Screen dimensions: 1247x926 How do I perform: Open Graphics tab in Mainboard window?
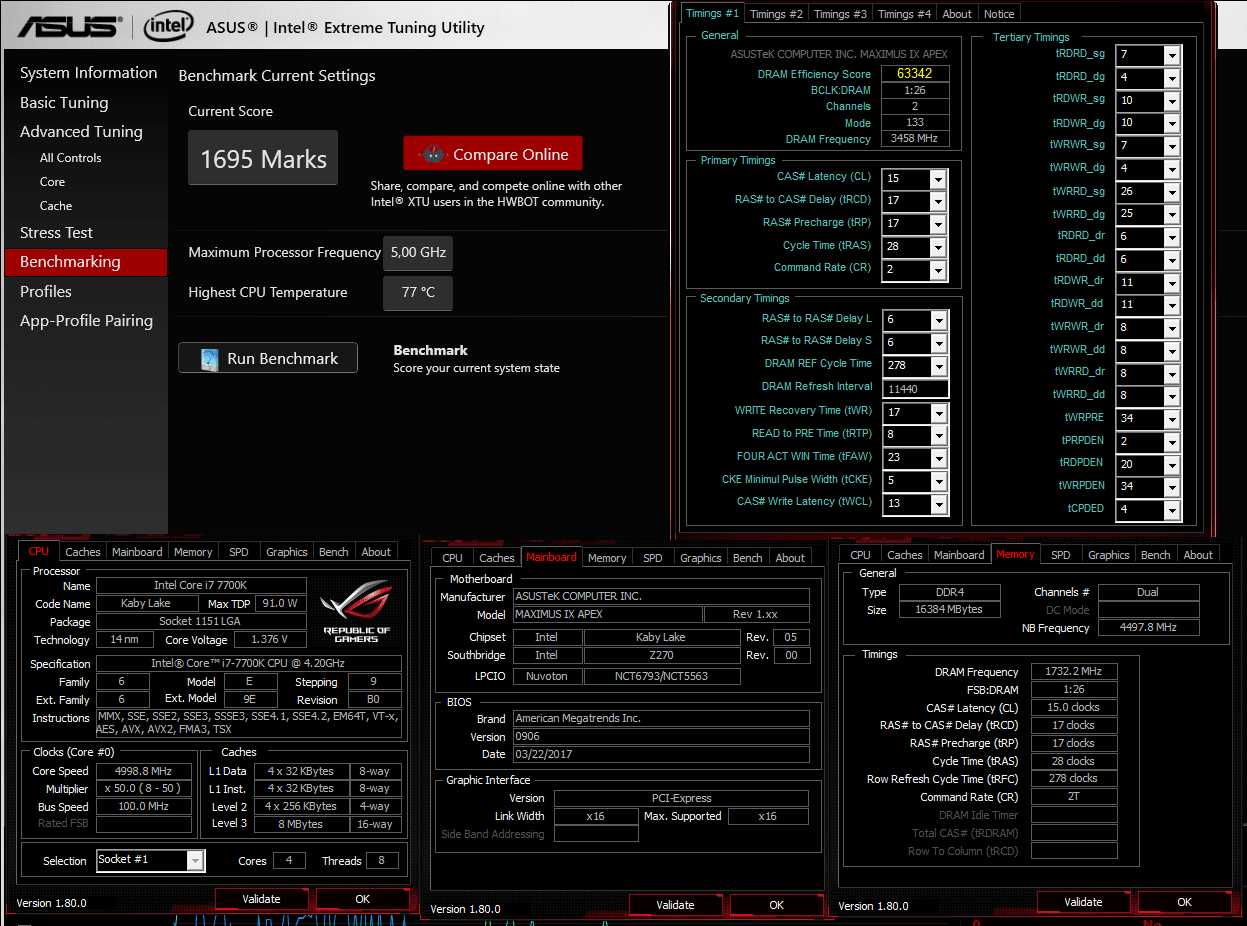[701, 558]
